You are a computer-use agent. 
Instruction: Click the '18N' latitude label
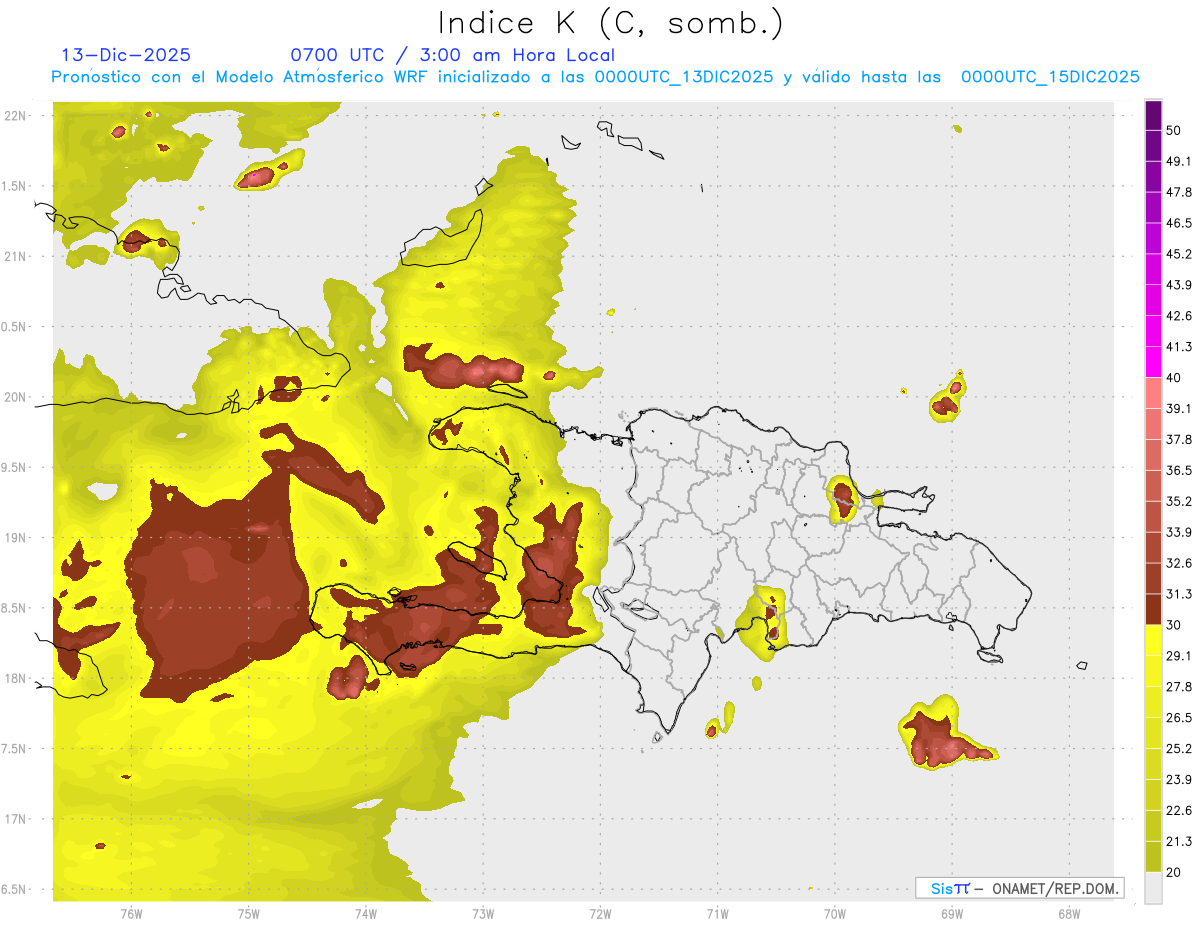(16, 679)
